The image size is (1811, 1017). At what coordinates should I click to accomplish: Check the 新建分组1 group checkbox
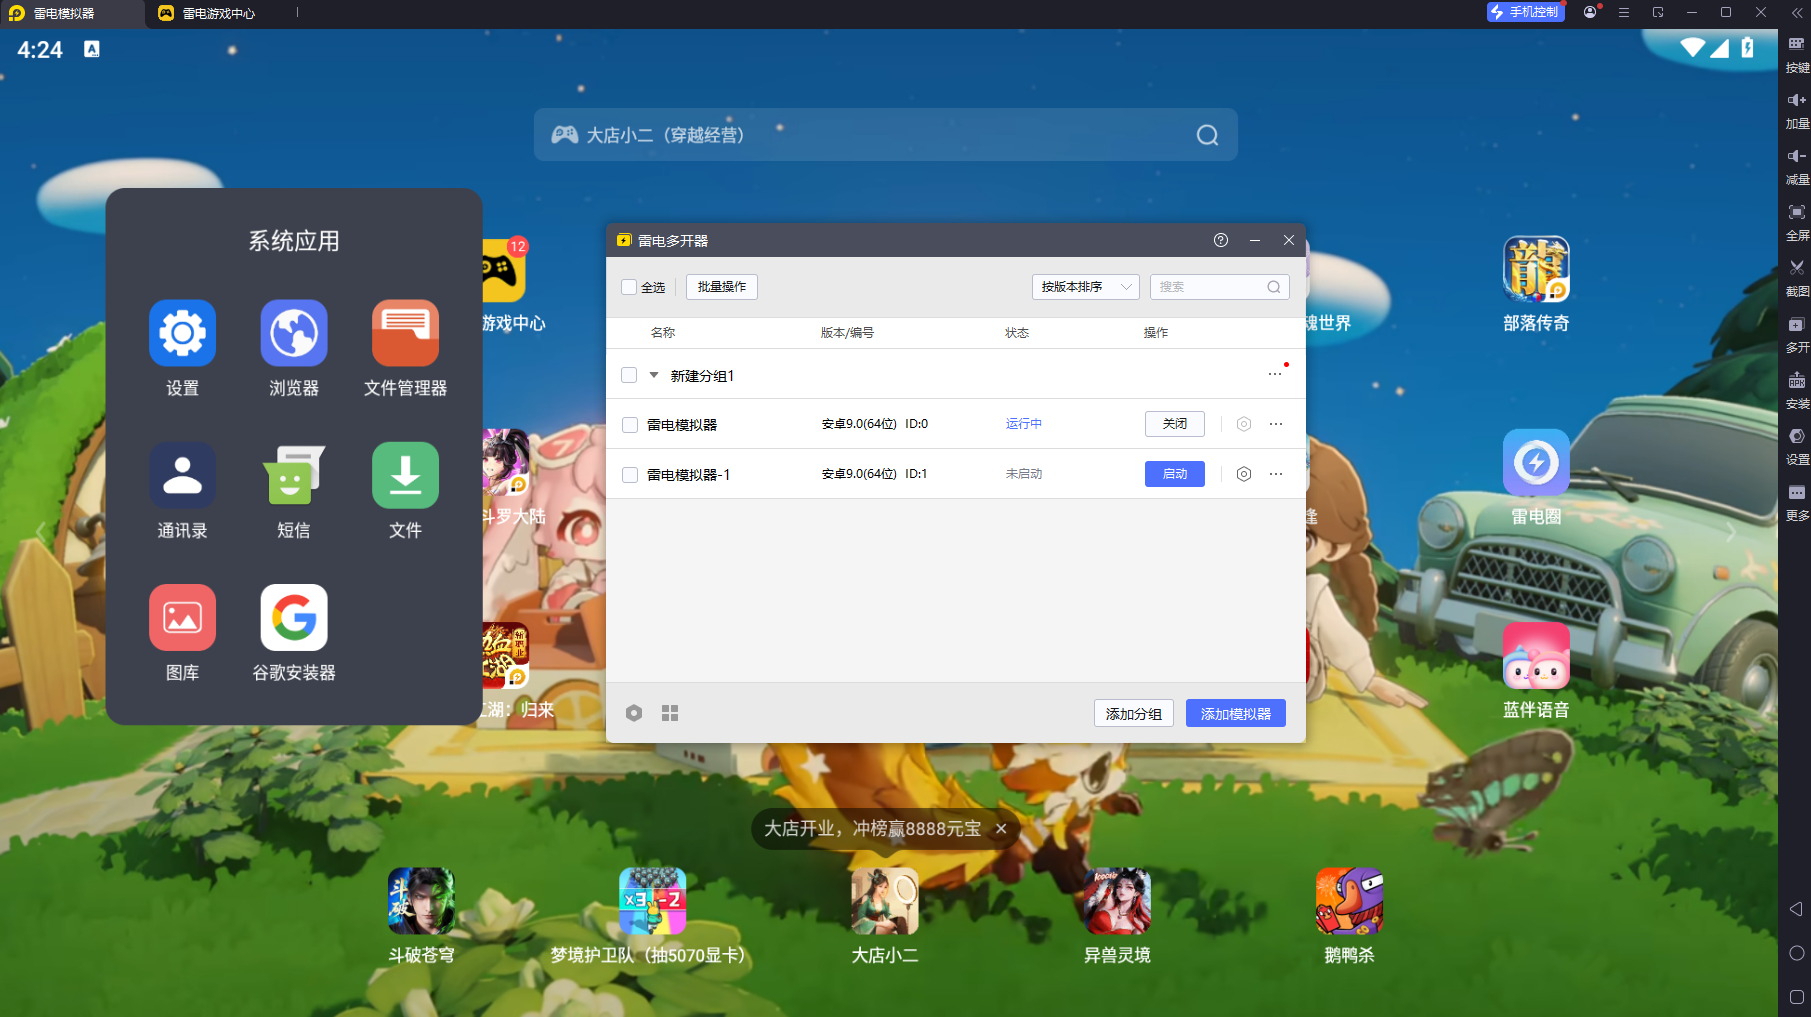pyautogui.click(x=629, y=375)
